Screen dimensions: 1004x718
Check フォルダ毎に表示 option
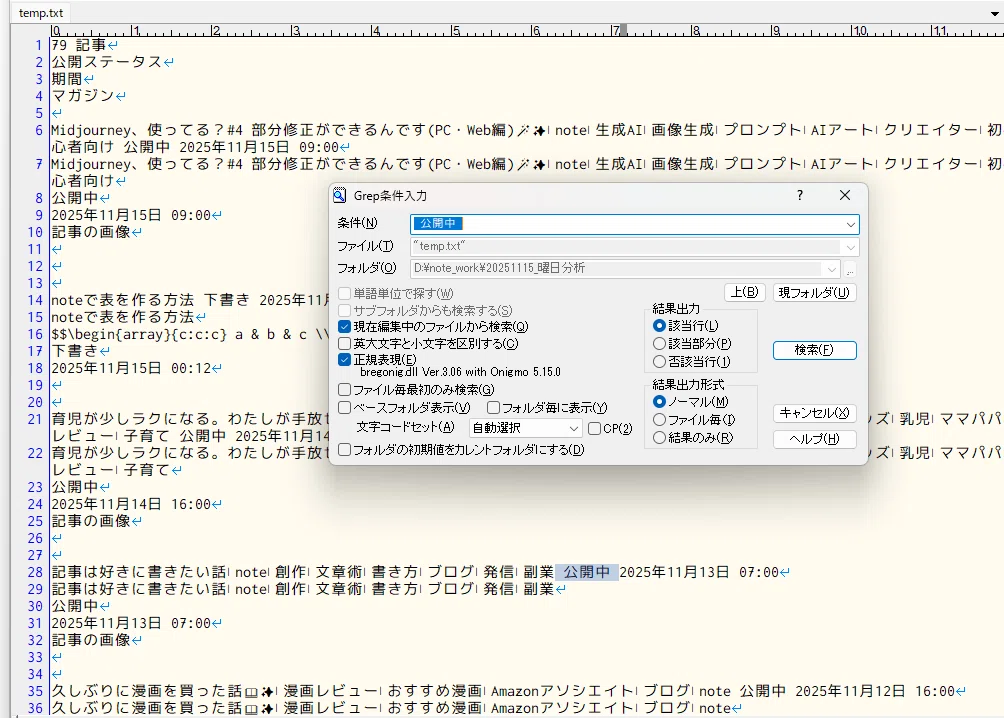tap(494, 407)
